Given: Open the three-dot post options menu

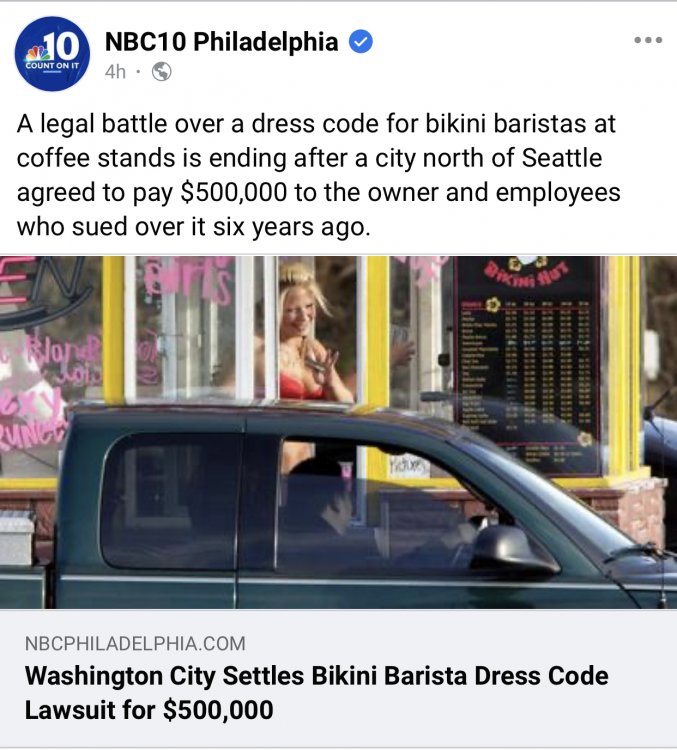Looking at the screenshot, I should click(648, 40).
